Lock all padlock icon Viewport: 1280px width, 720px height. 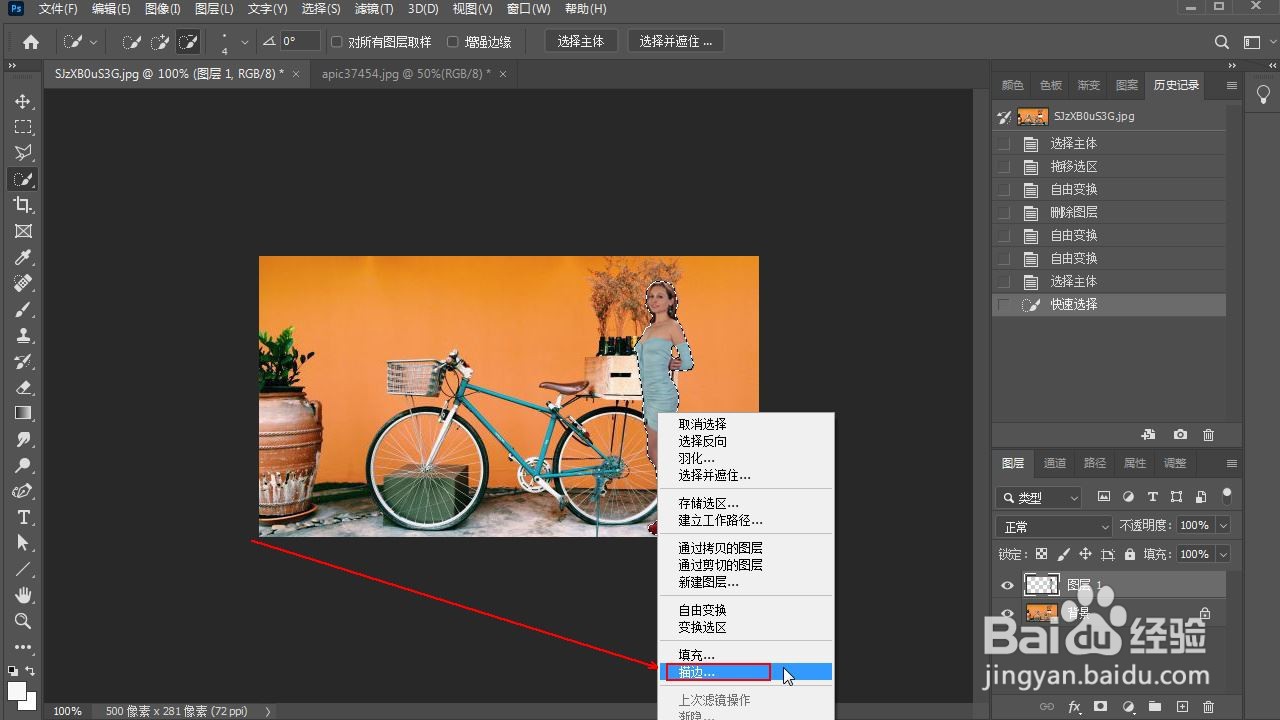[x=1129, y=554]
